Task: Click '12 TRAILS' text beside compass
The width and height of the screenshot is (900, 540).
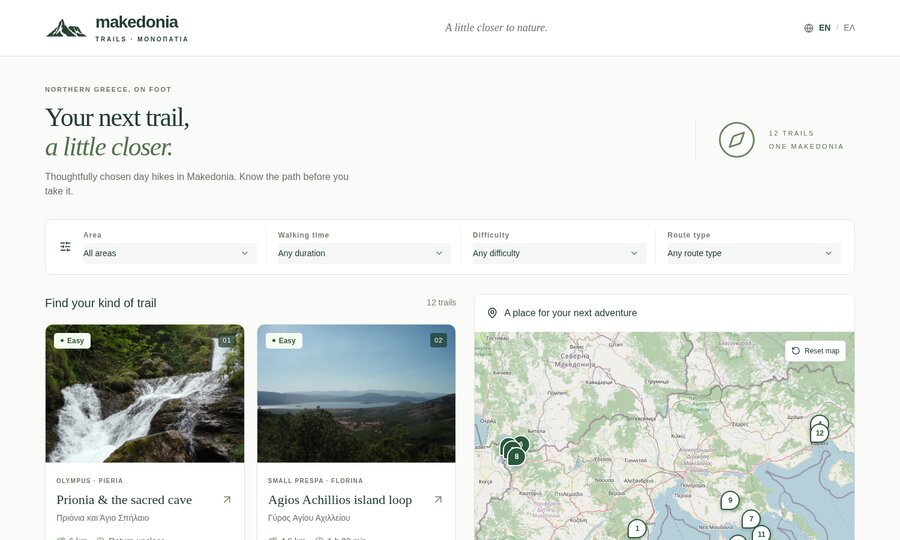Action: [791, 133]
